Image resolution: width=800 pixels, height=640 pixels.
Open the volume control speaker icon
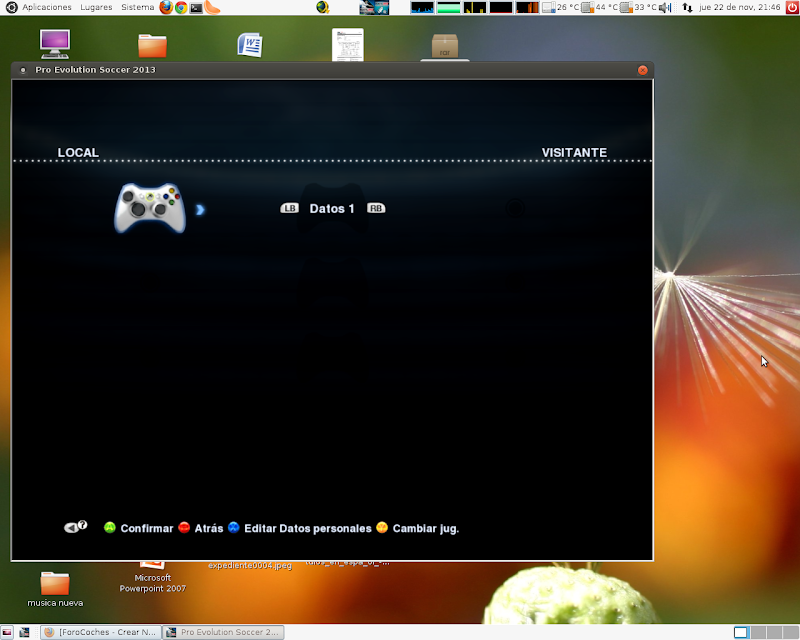(x=665, y=7)
